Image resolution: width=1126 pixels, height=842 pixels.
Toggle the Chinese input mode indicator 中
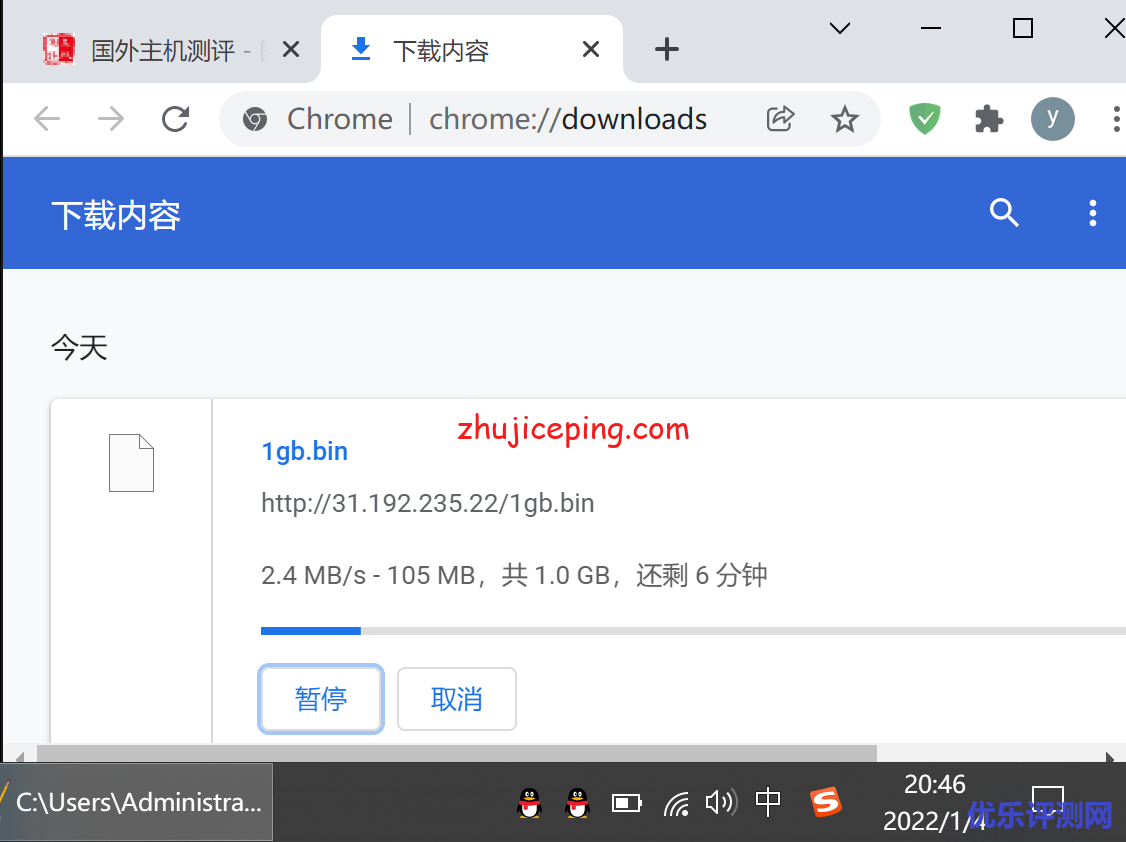tap(768, 801)
